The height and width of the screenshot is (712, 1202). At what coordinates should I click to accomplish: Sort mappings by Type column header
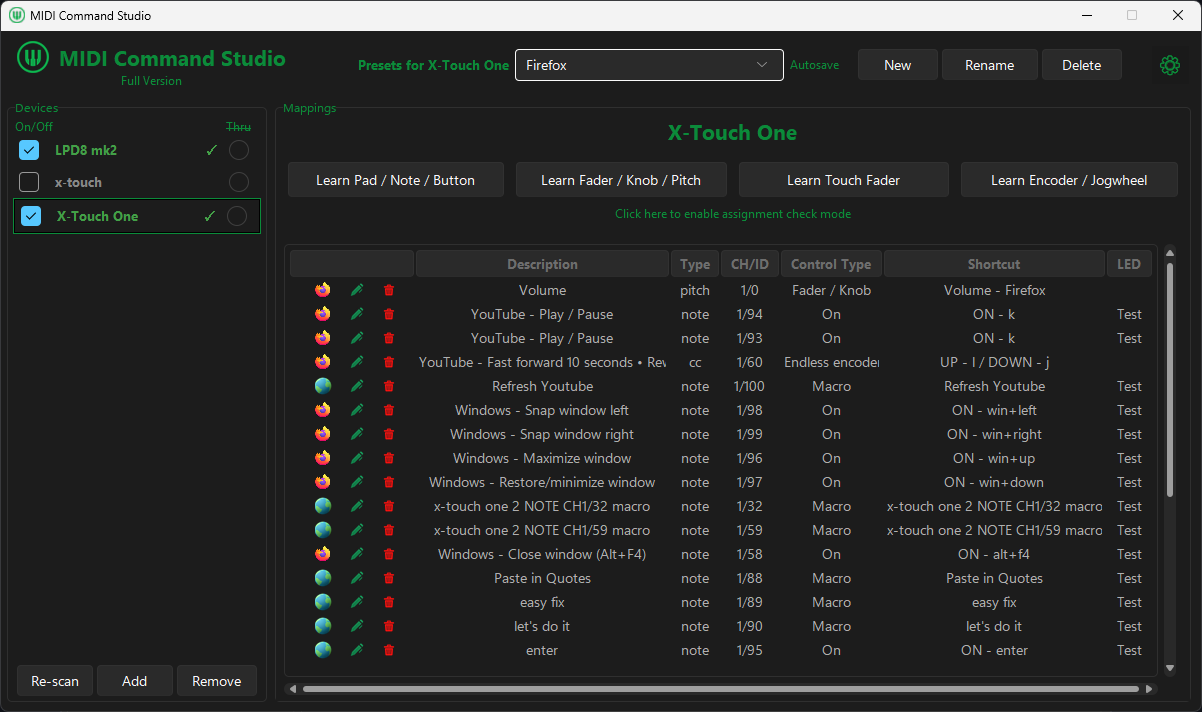[x=695, y=264]
